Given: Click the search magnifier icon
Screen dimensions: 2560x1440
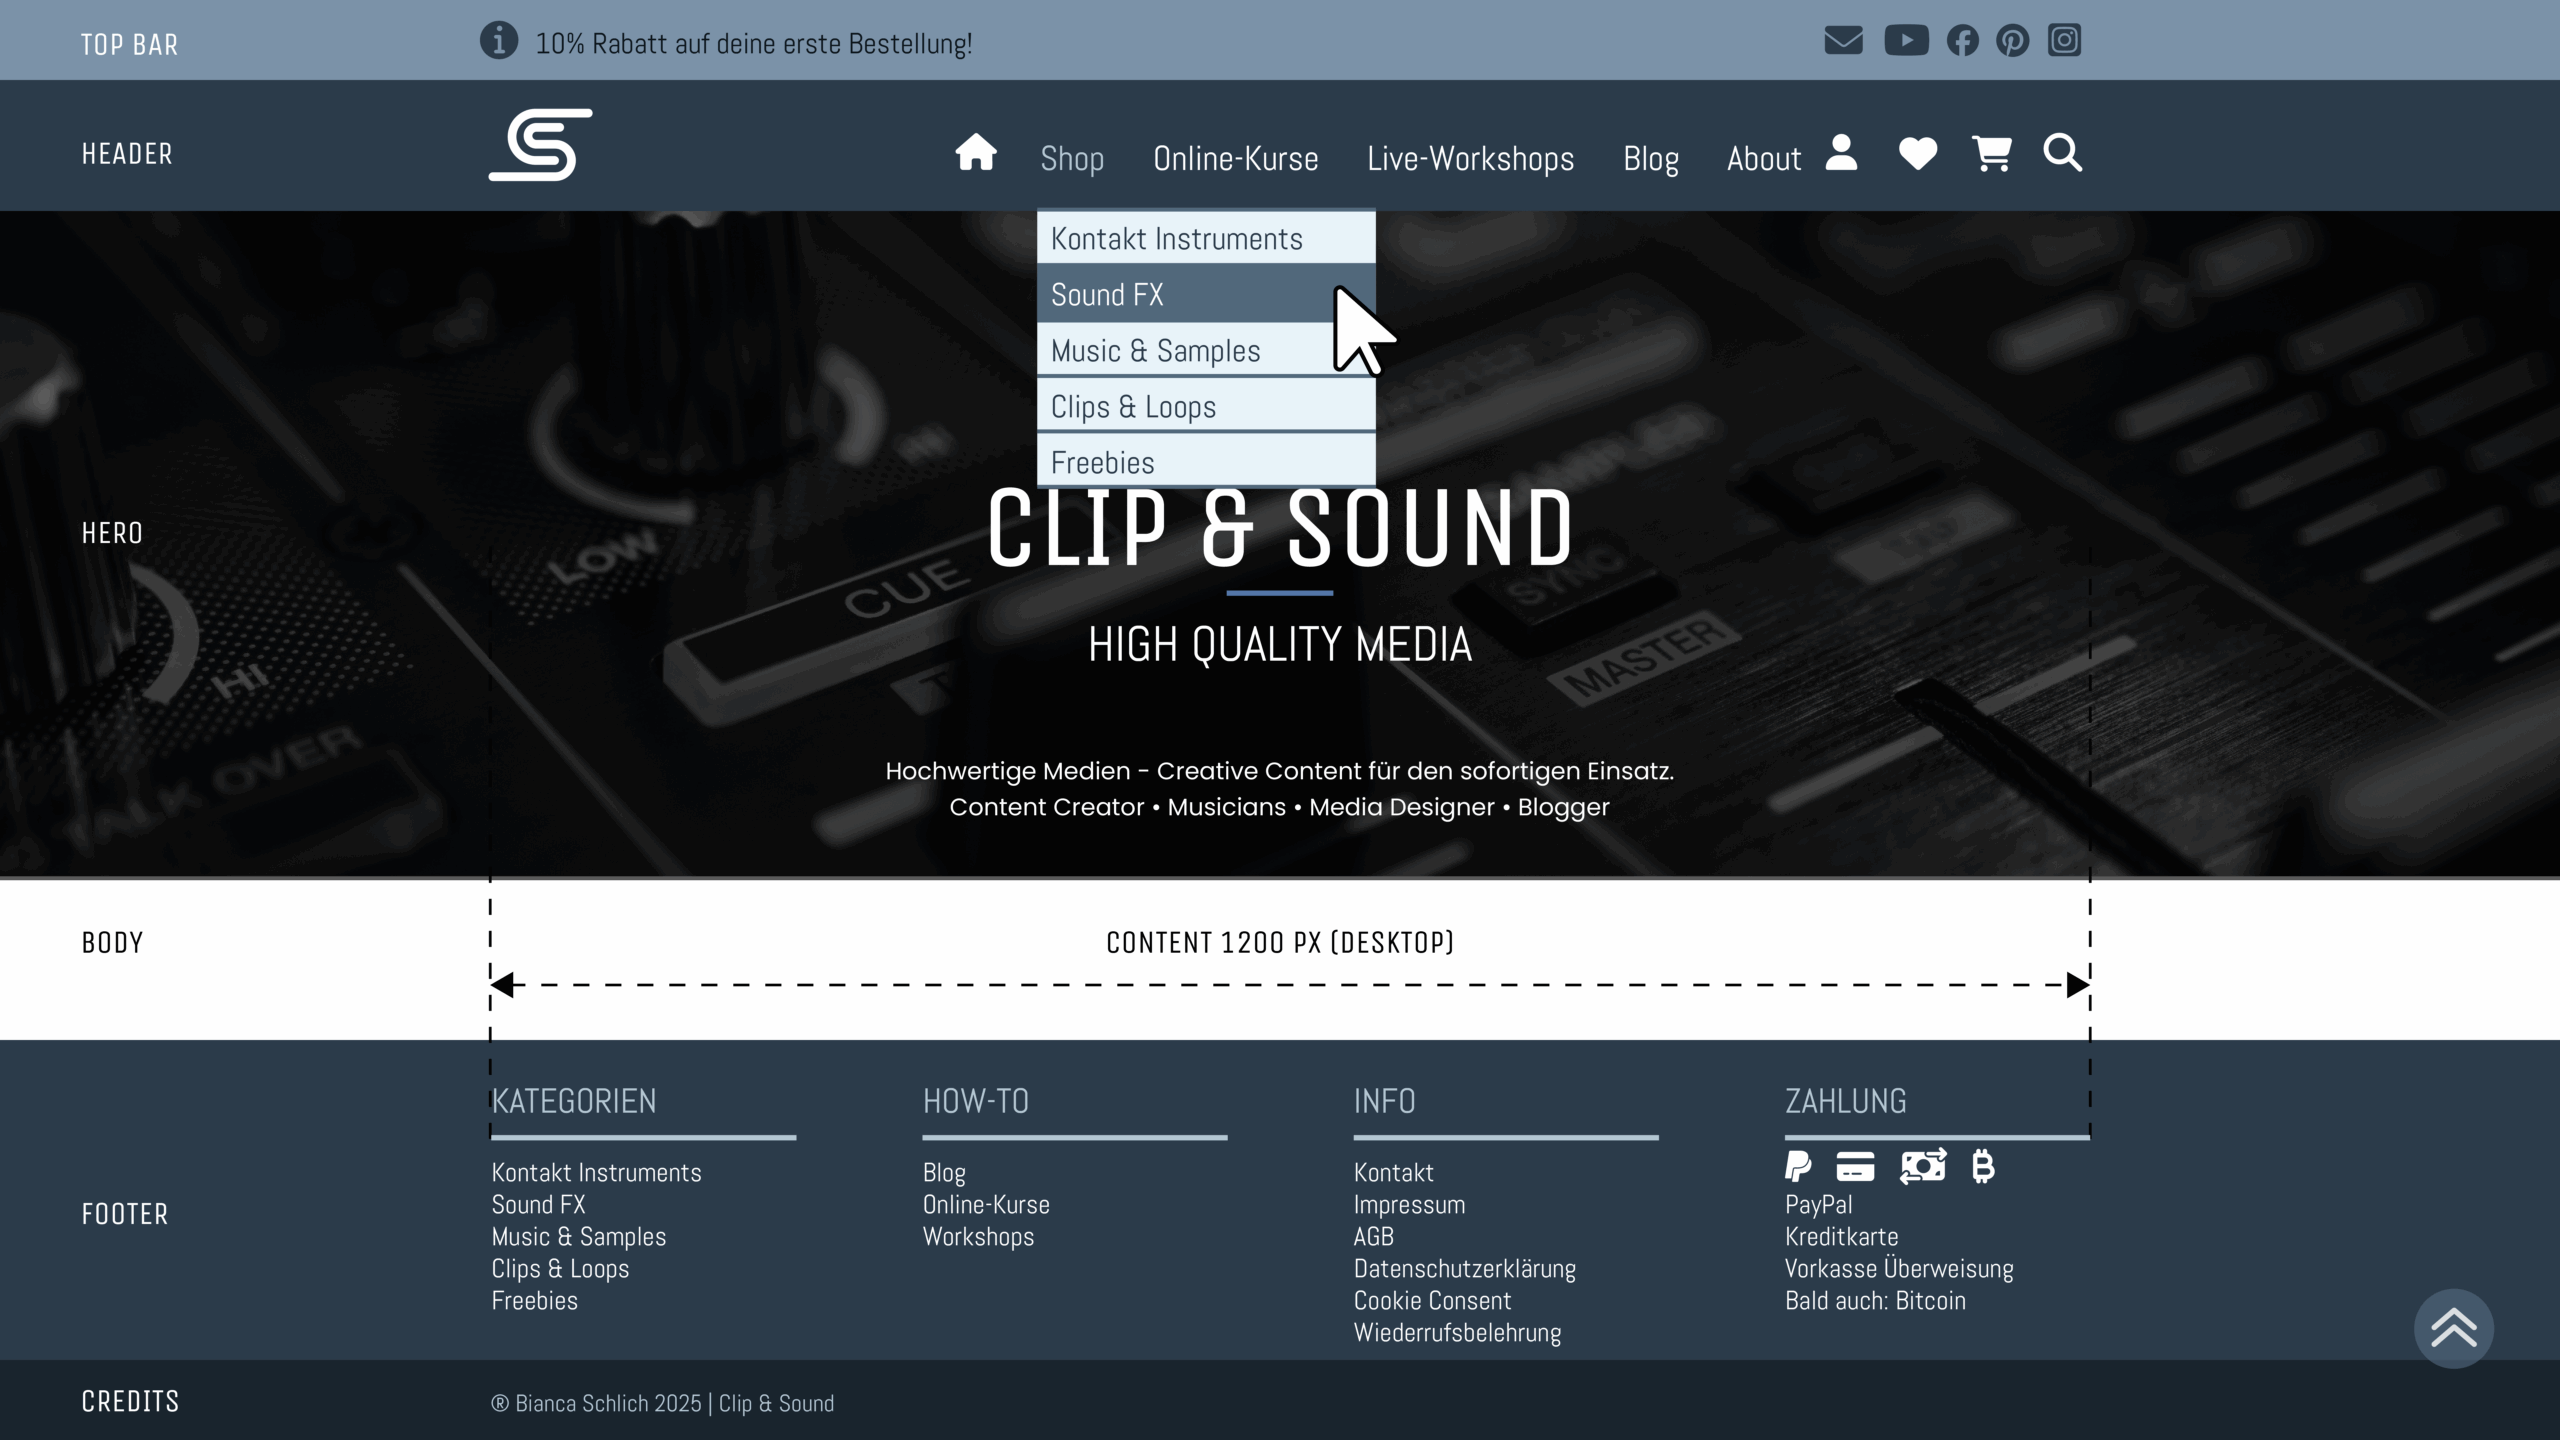Looking at the screenshot, I should tap(2062, 154).
